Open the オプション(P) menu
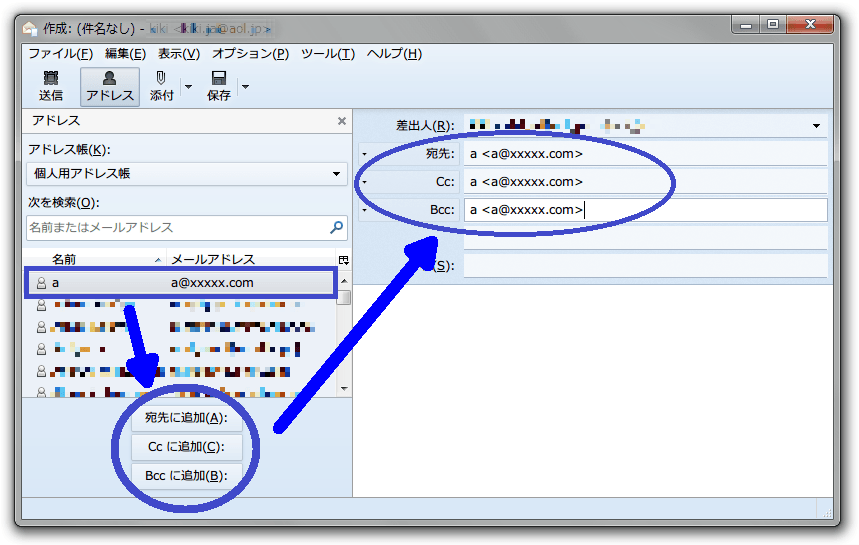Viewport: 859px width, 545px height. pyautogui.click(x=250, y=54)
